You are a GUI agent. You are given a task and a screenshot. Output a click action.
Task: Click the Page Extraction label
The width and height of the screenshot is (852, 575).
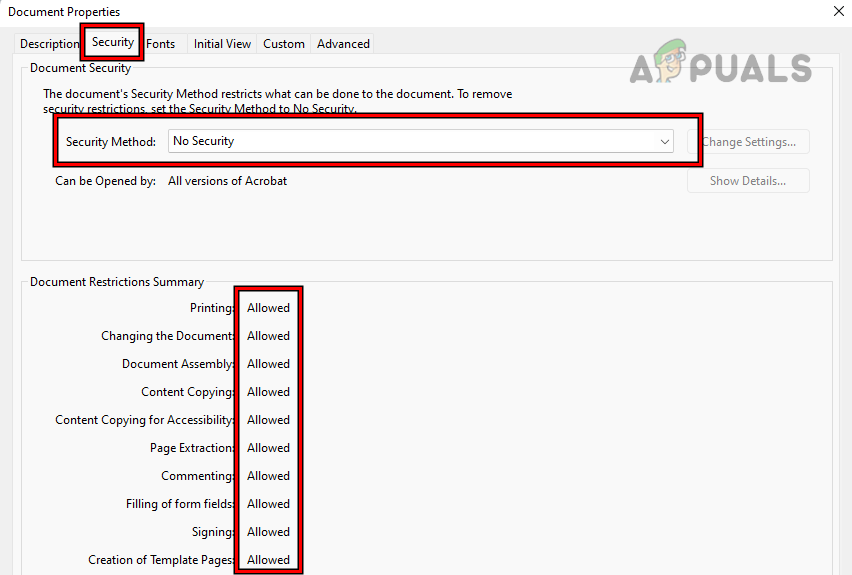[192, 448]
